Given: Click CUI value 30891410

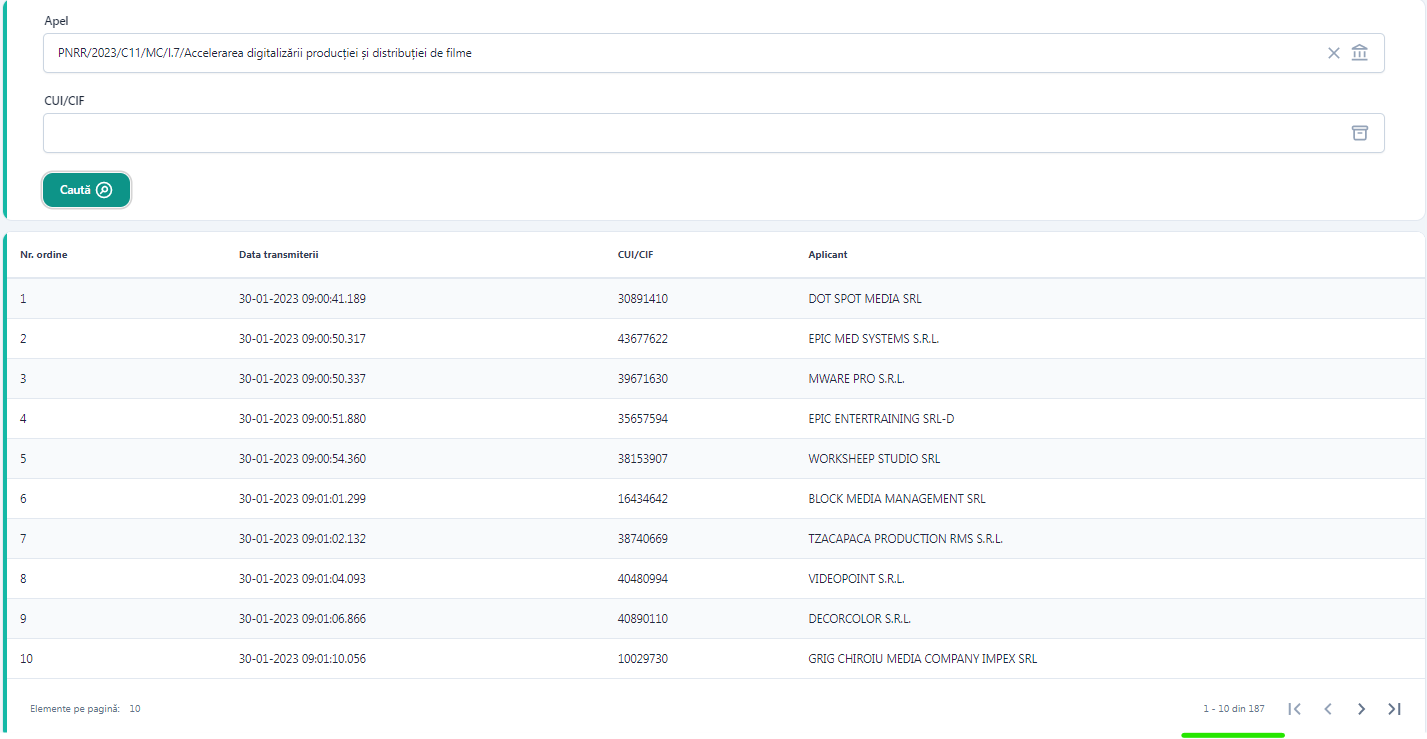Looking at the screenshot, I should click(643, 299).
